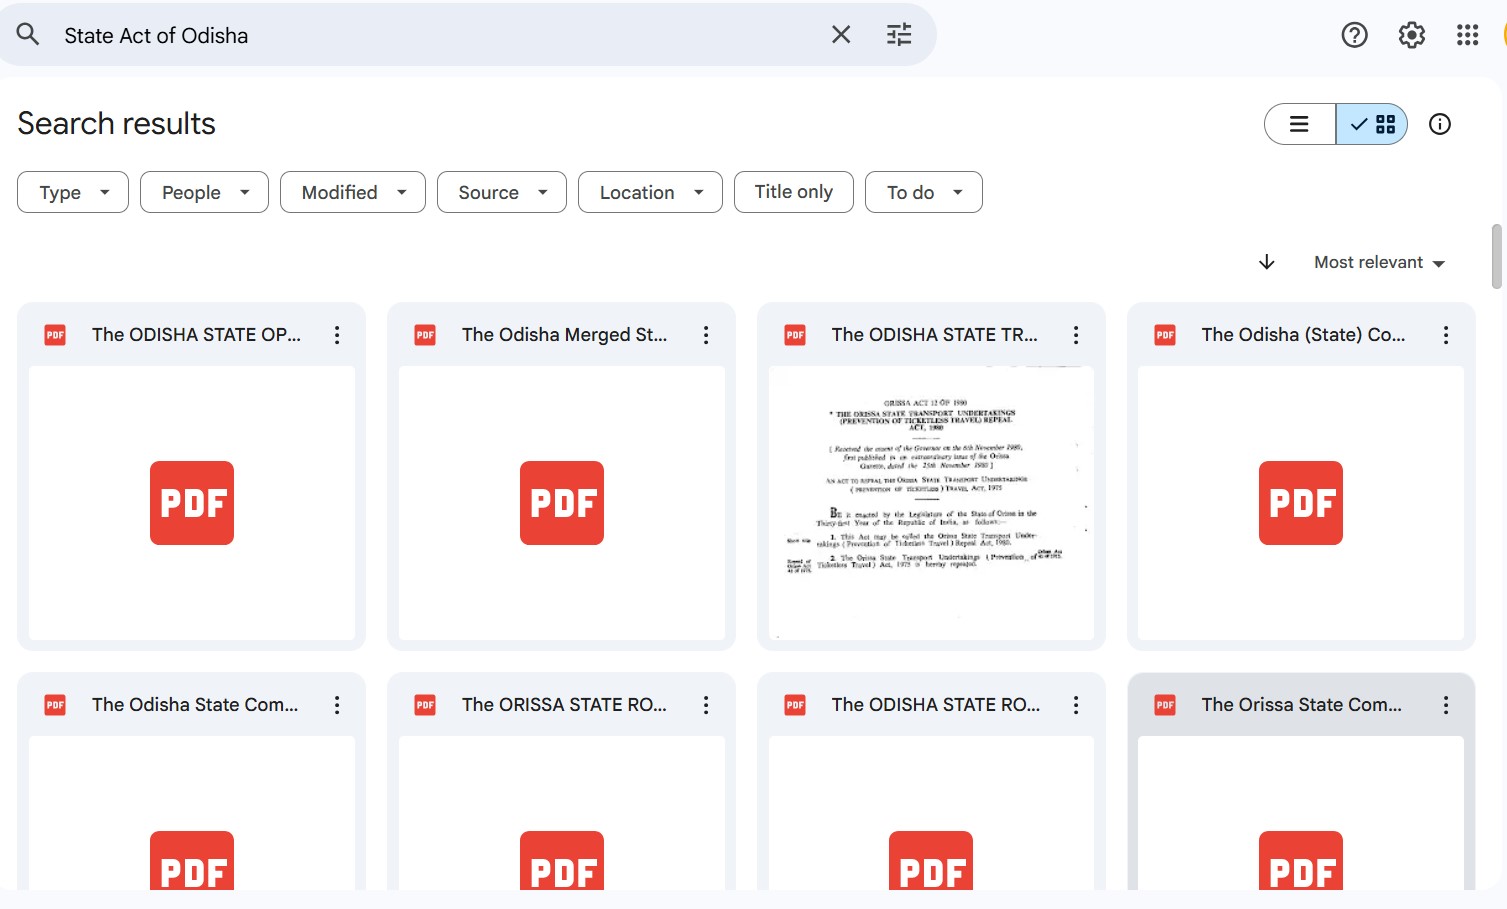Open the Location filter dropdown

650,192
